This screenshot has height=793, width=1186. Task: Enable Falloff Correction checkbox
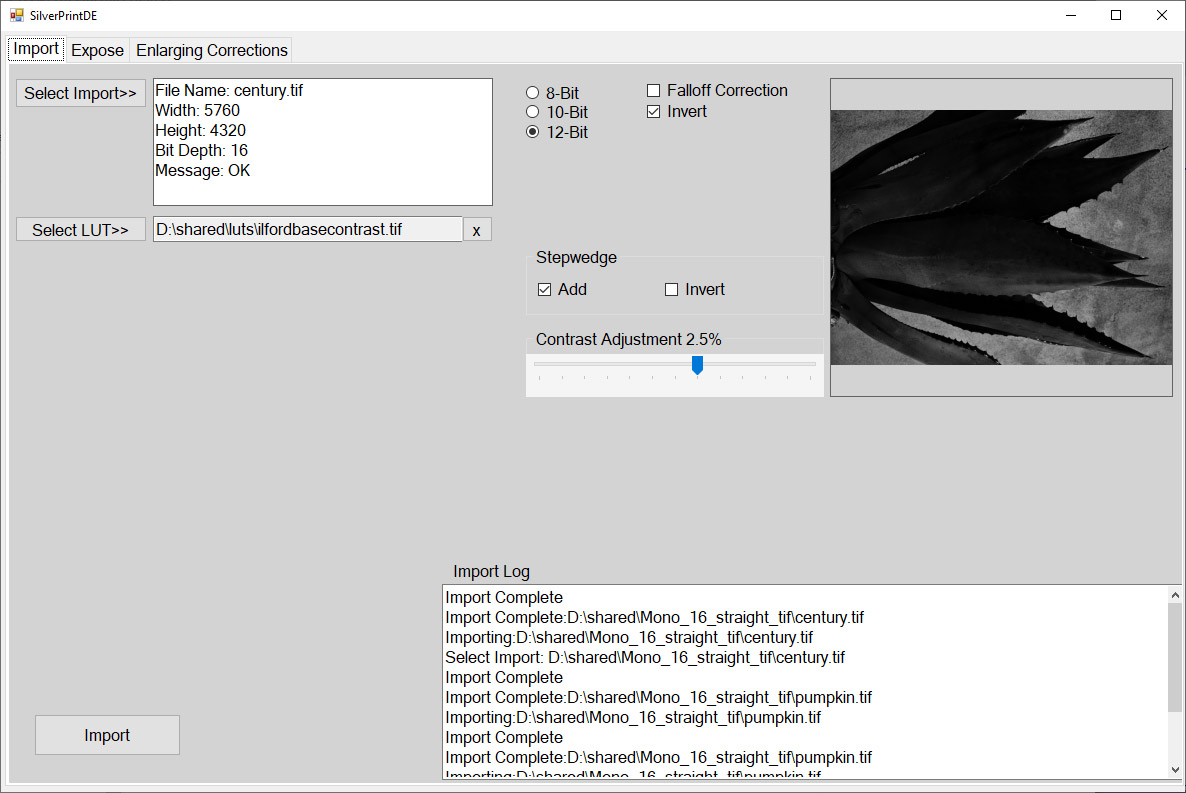(654, 91)
